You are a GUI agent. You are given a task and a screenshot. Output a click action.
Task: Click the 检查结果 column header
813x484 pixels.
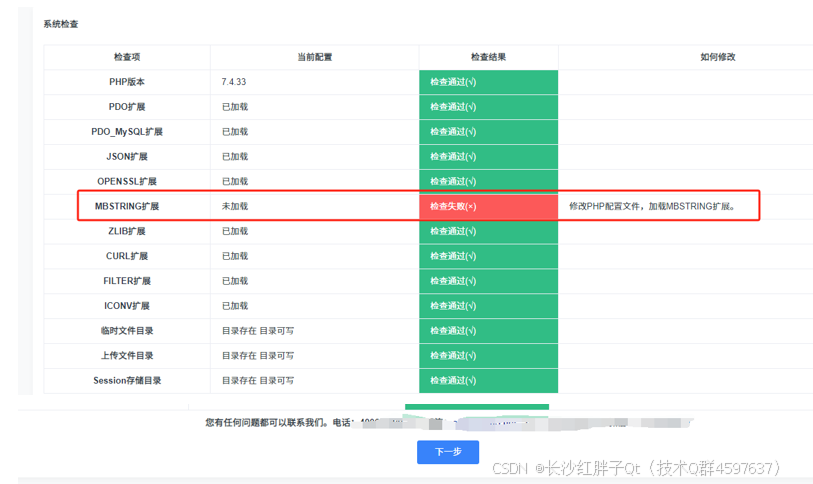click(488, 57)
